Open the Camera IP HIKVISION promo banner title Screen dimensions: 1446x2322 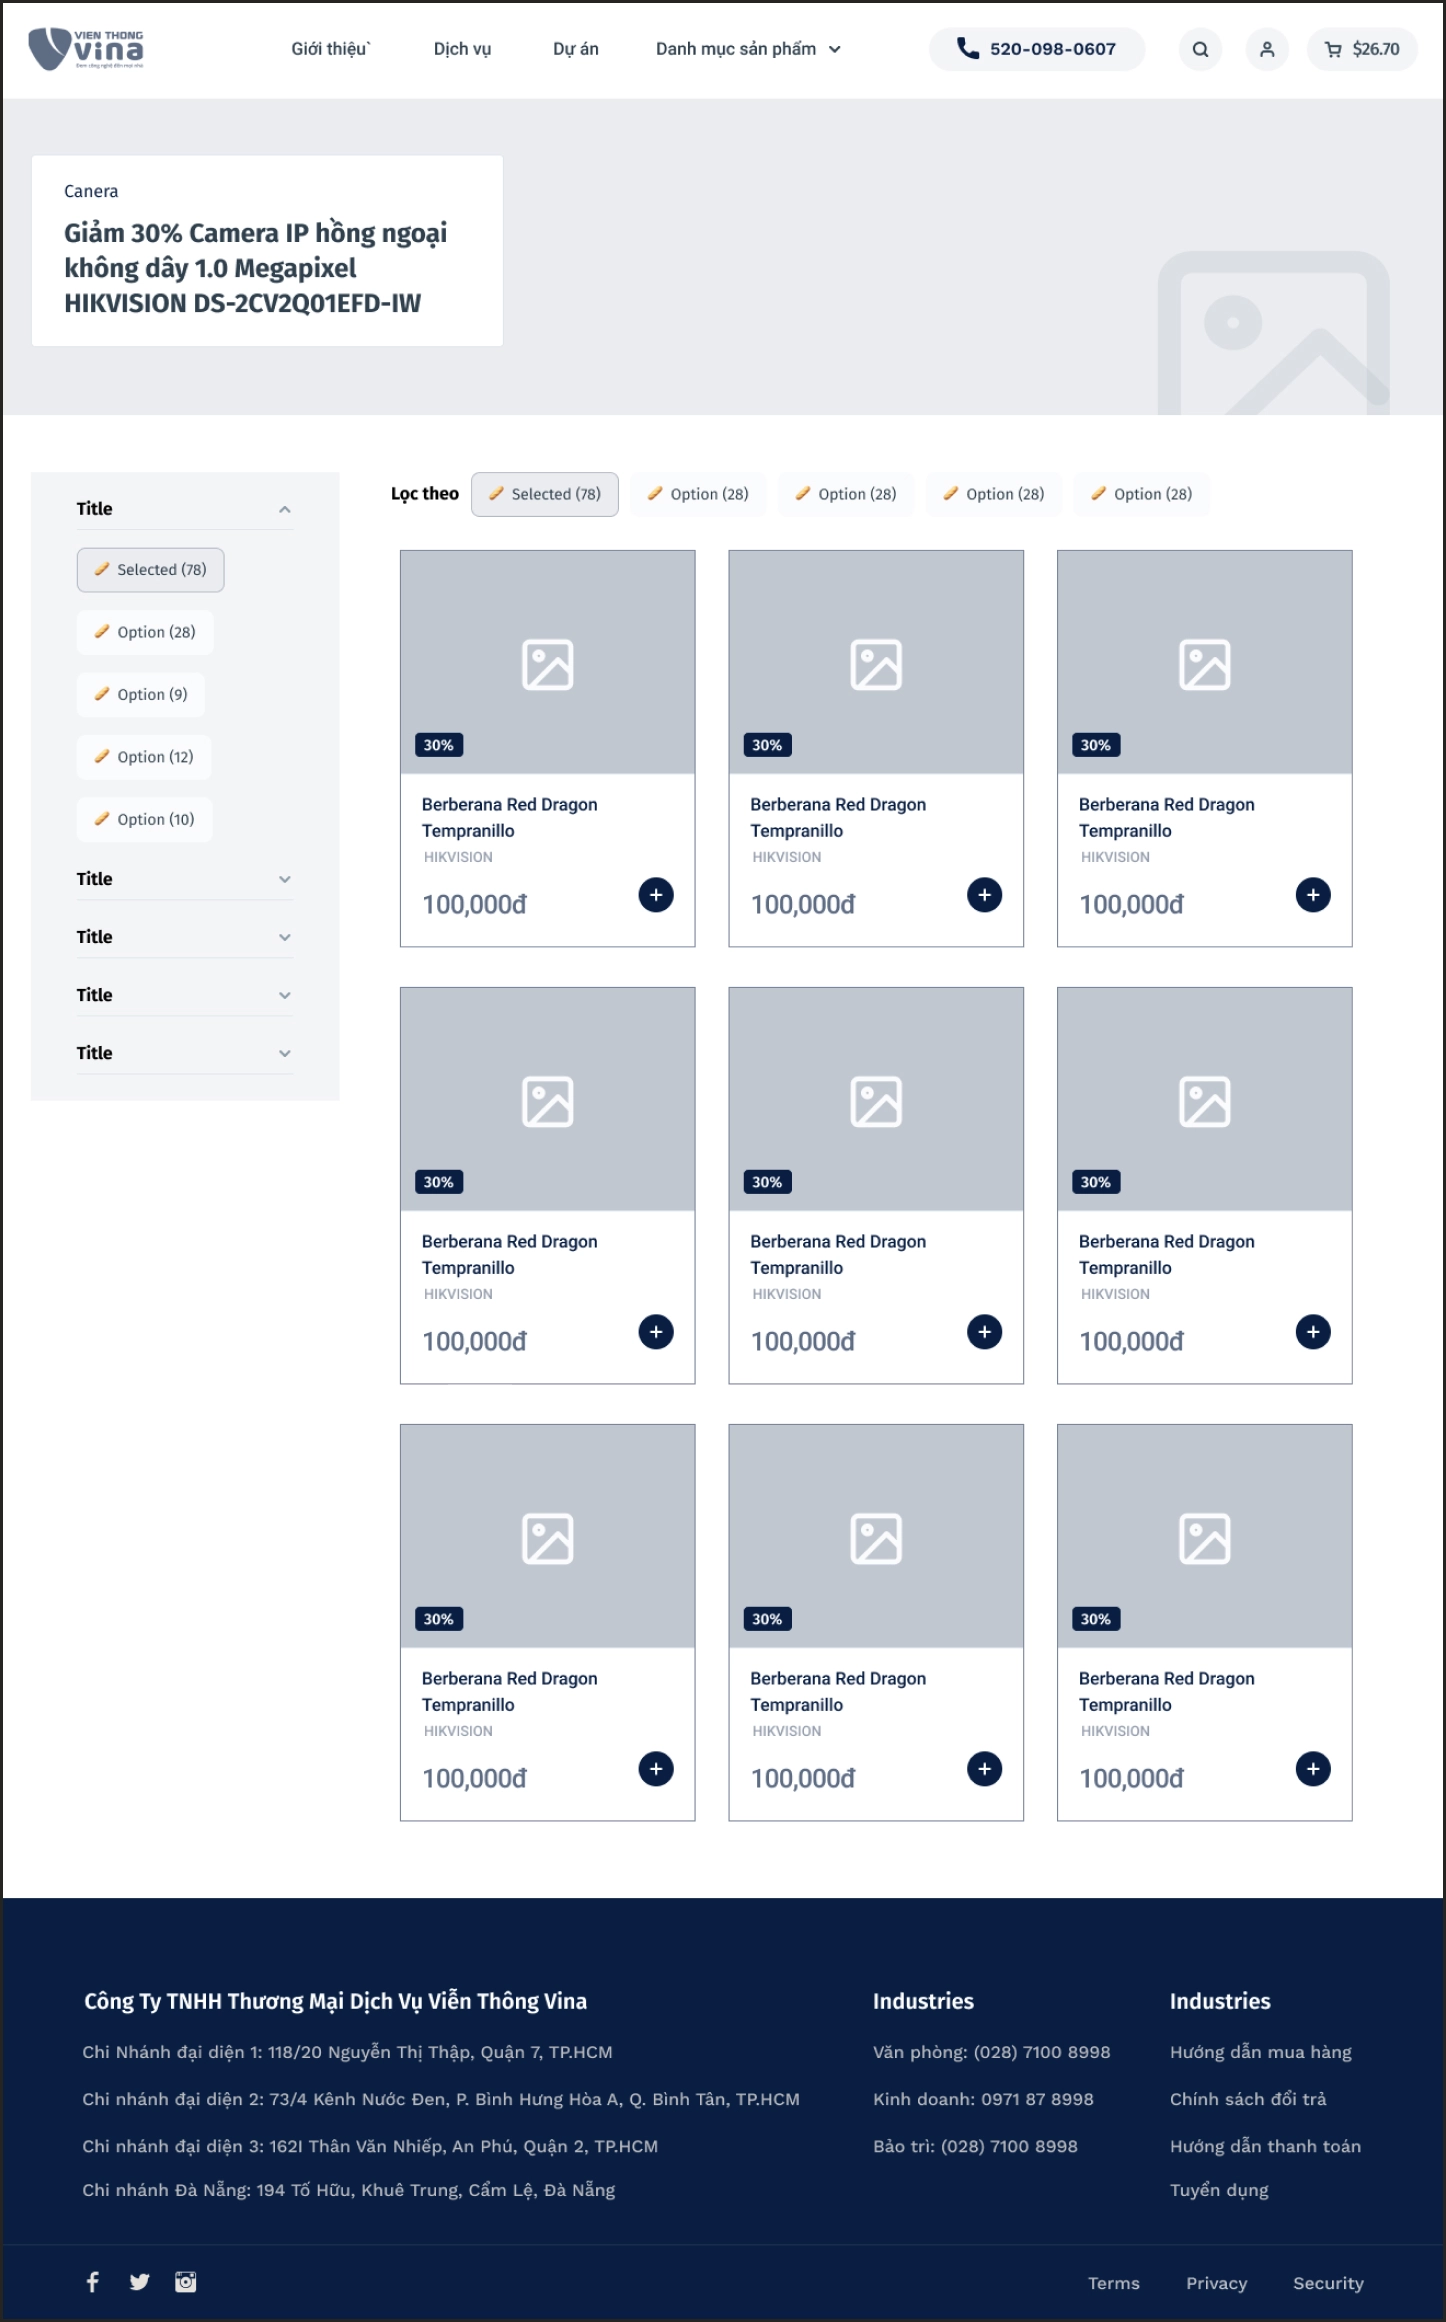click(x=256, y=268)
